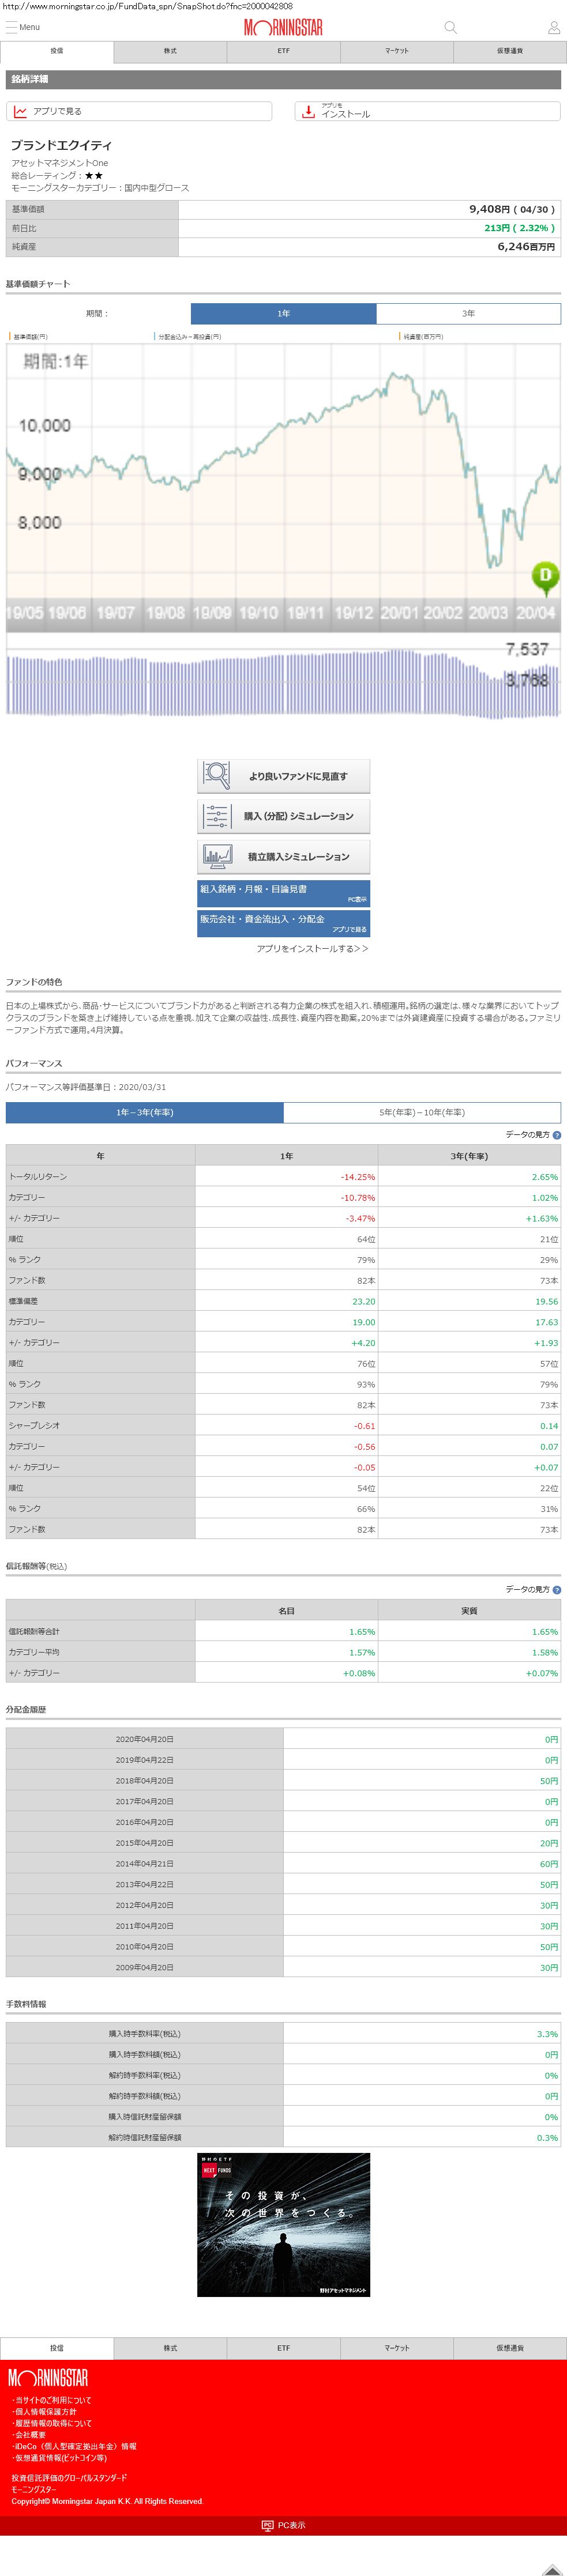This screenshot has height=2576, width=567.
Task: Click the 純資産 value 6,246百万円
Action: click(x=526, y=246)
